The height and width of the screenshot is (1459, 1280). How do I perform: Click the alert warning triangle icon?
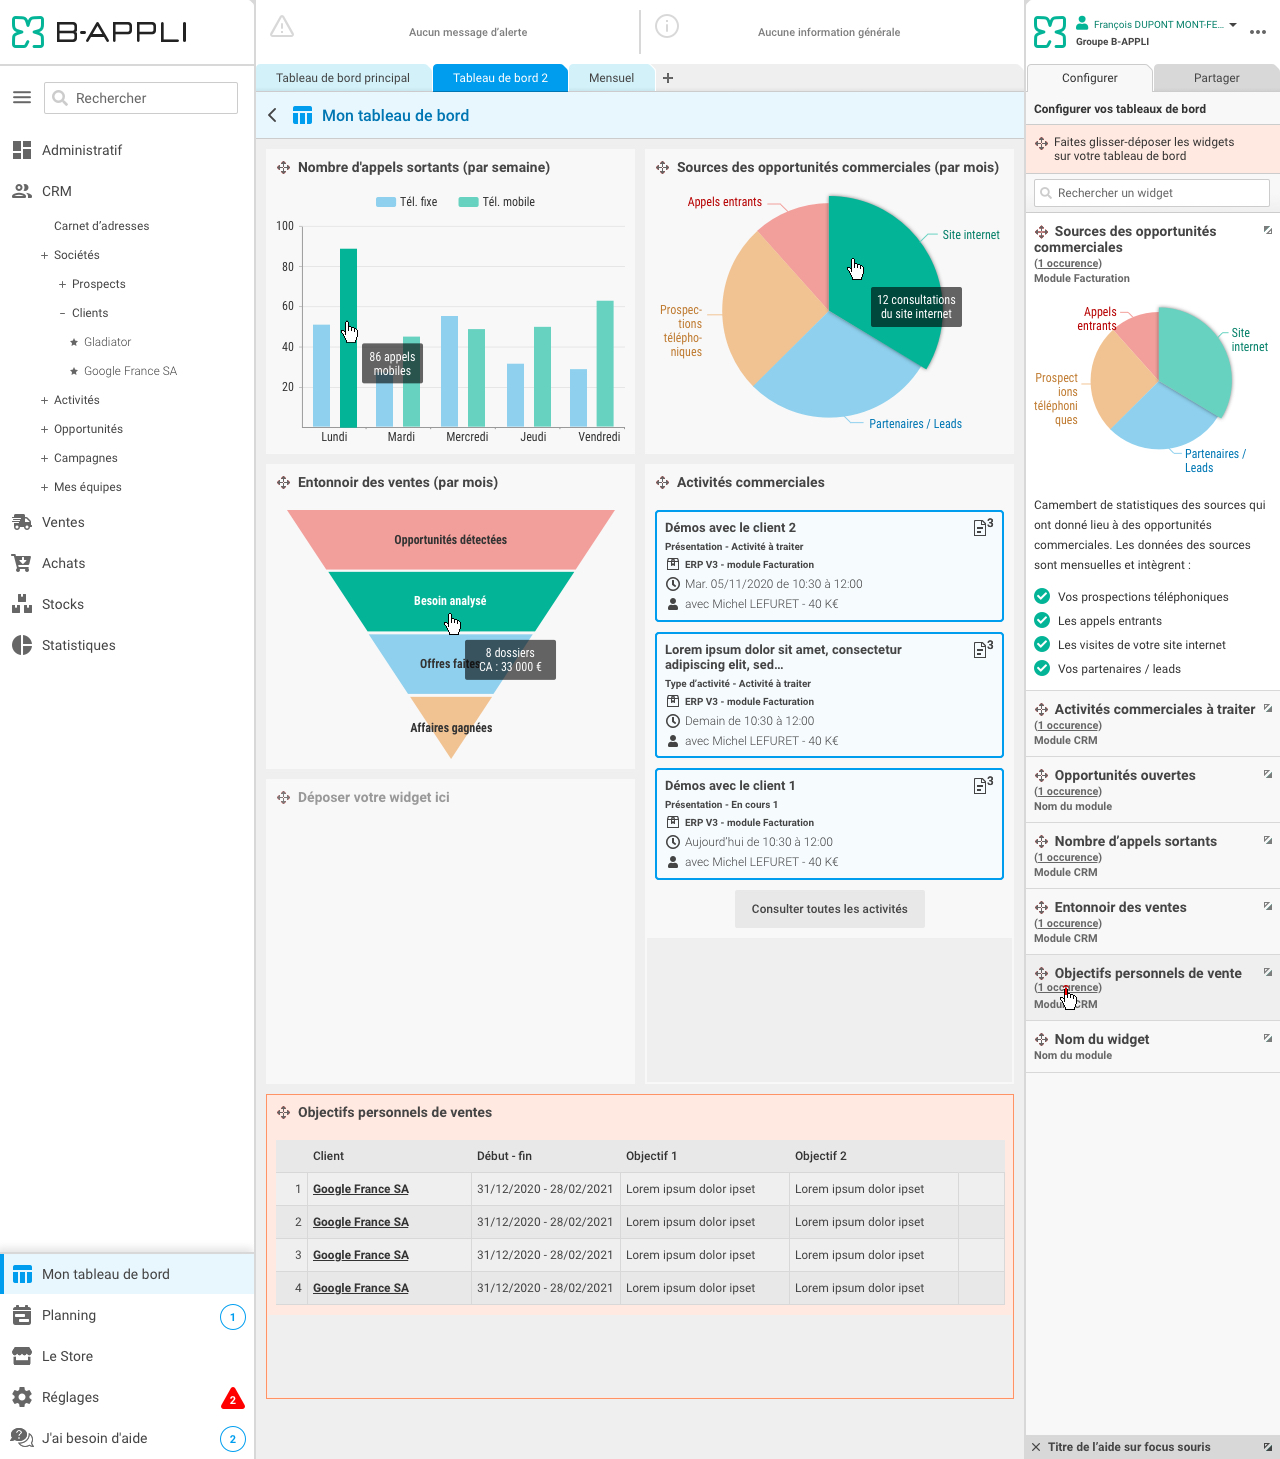tap(282, 27)
